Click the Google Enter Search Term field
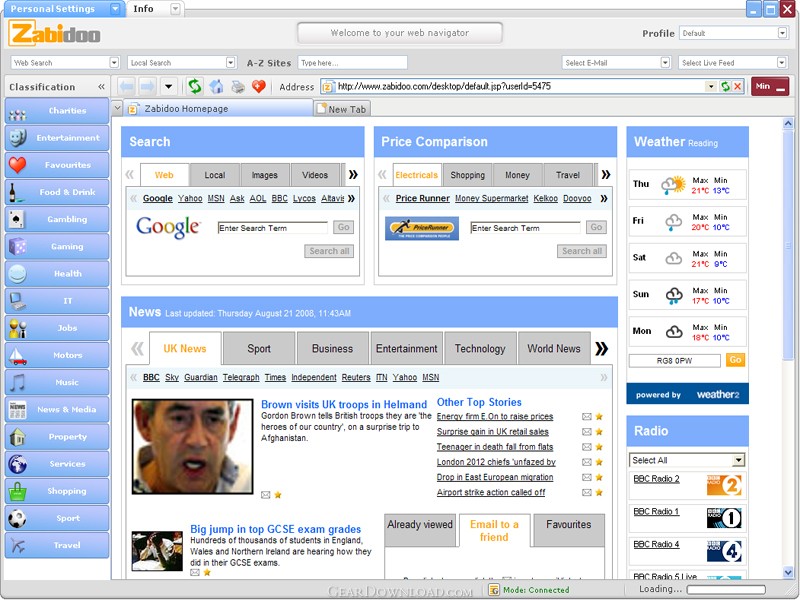Screen dimensions: 800x600 point(272,228)
